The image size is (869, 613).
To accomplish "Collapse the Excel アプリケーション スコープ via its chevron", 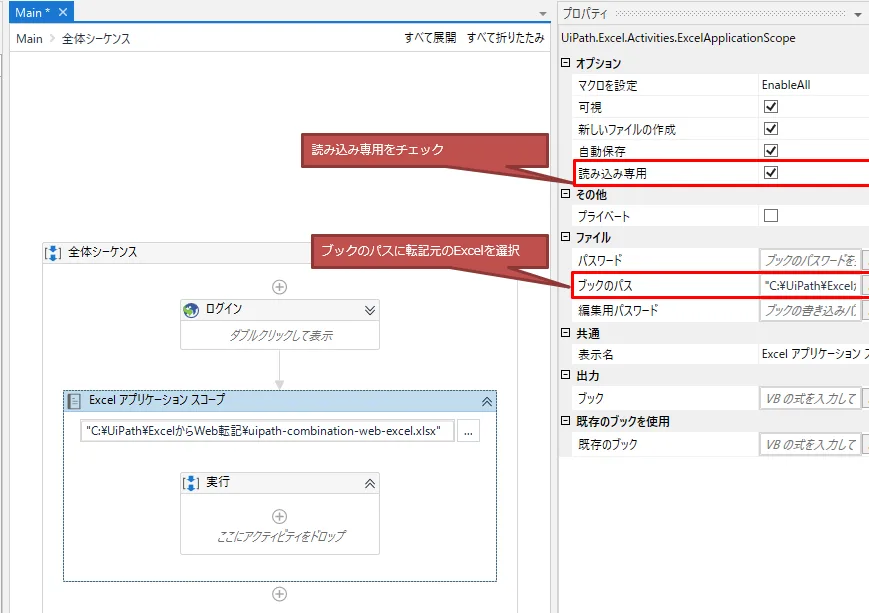I will click(x=487, y=401).
